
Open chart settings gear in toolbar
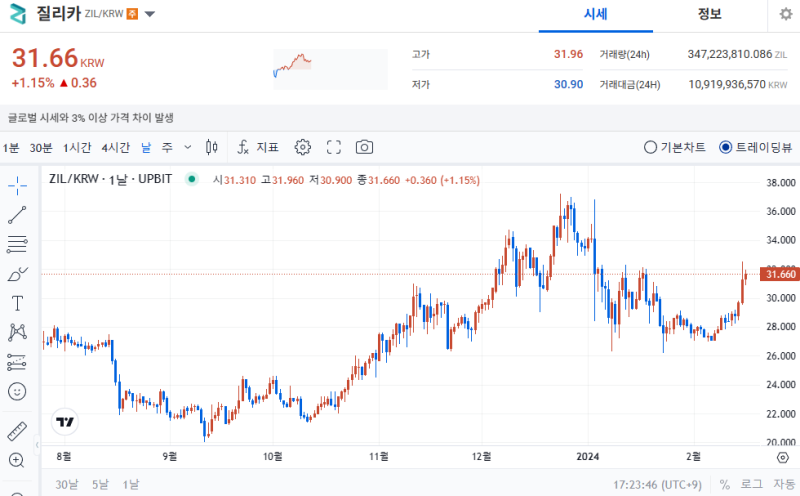pos(303,147)
